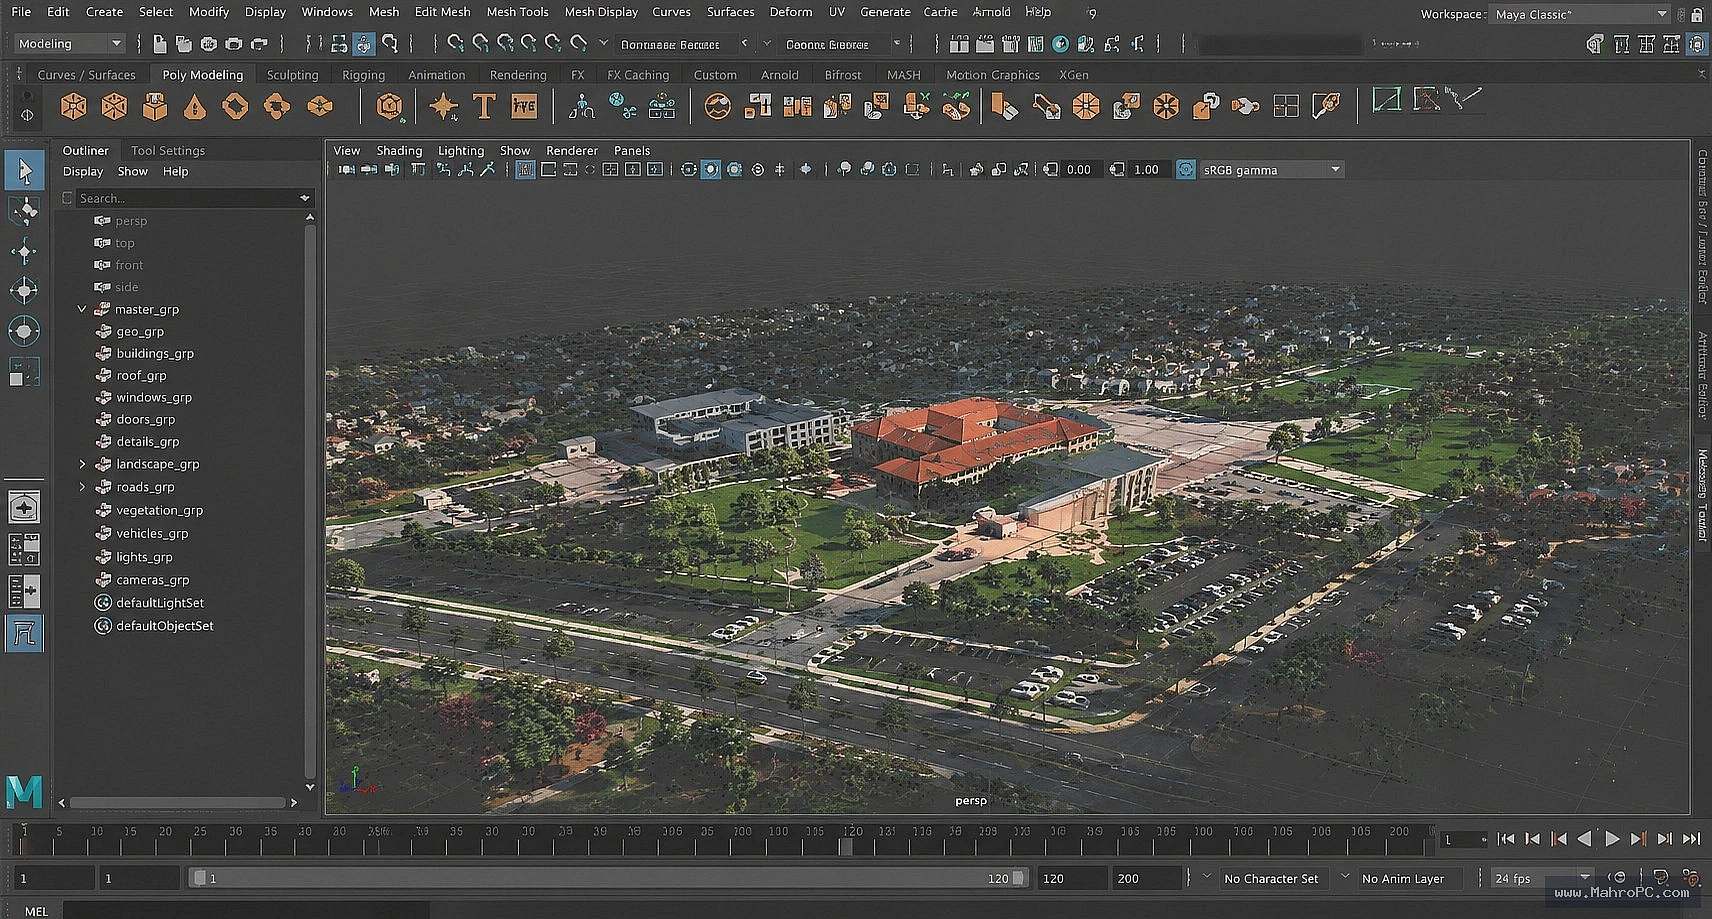This screenshot has height=919, width=1712.
Task: Click the lasso select icon in status line
Action: (390, 44)
